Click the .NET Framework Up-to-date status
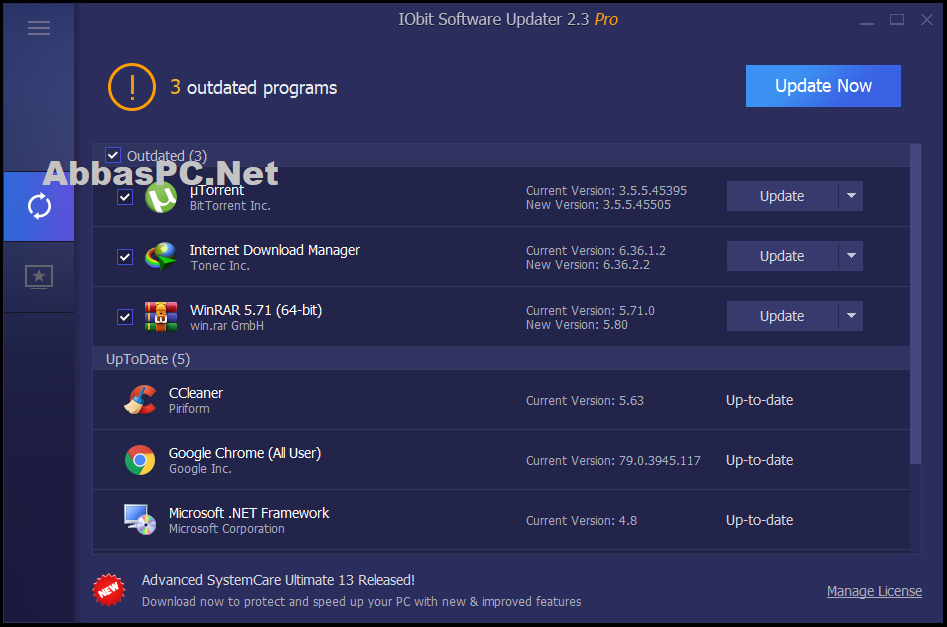Screen dimensions: 947x627 (759, 519)
